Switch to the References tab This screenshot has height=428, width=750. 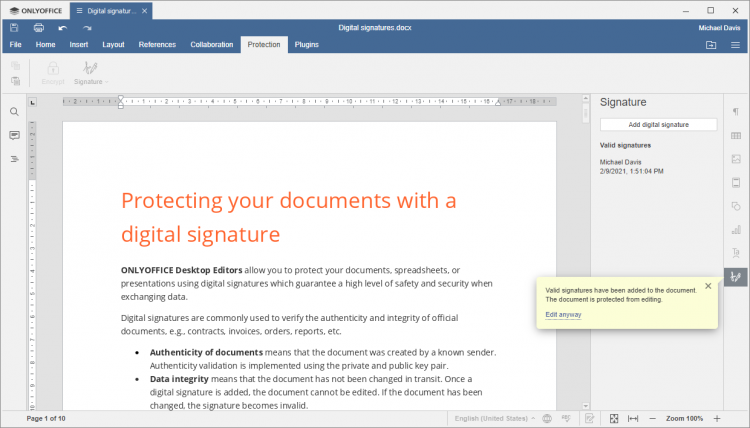coord(157,44)
